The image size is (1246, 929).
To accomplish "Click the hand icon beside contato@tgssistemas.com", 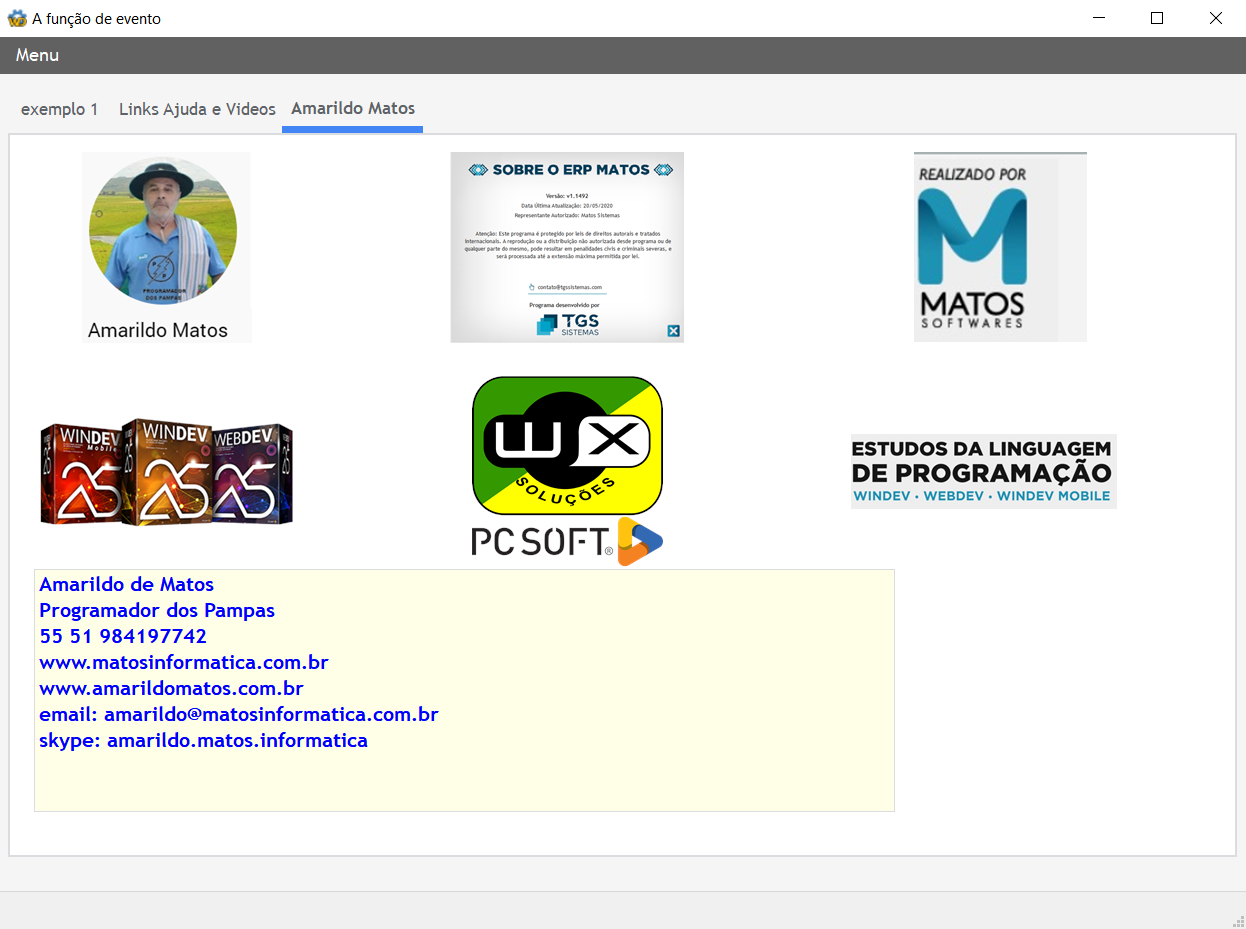I will 532,287.
